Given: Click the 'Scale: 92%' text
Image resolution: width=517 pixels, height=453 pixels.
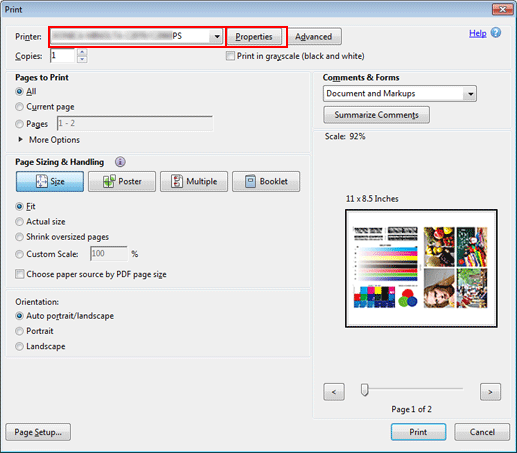Looking at the screenshot, I should (345, 136).
